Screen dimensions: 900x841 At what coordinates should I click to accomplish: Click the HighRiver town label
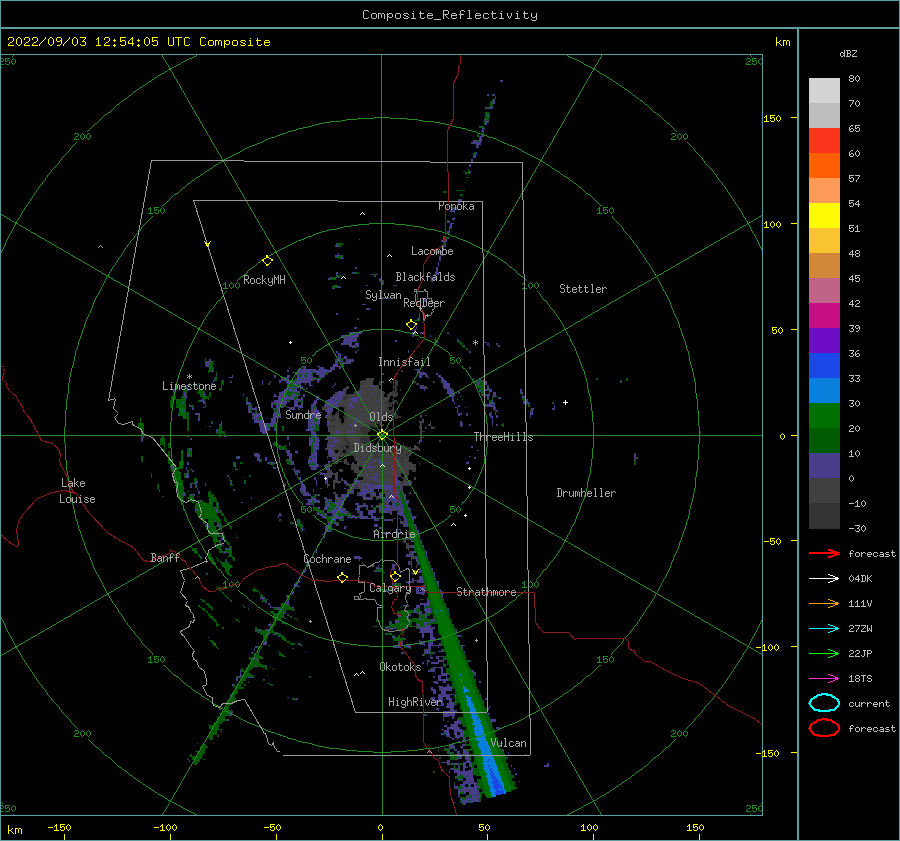(416, 702)
